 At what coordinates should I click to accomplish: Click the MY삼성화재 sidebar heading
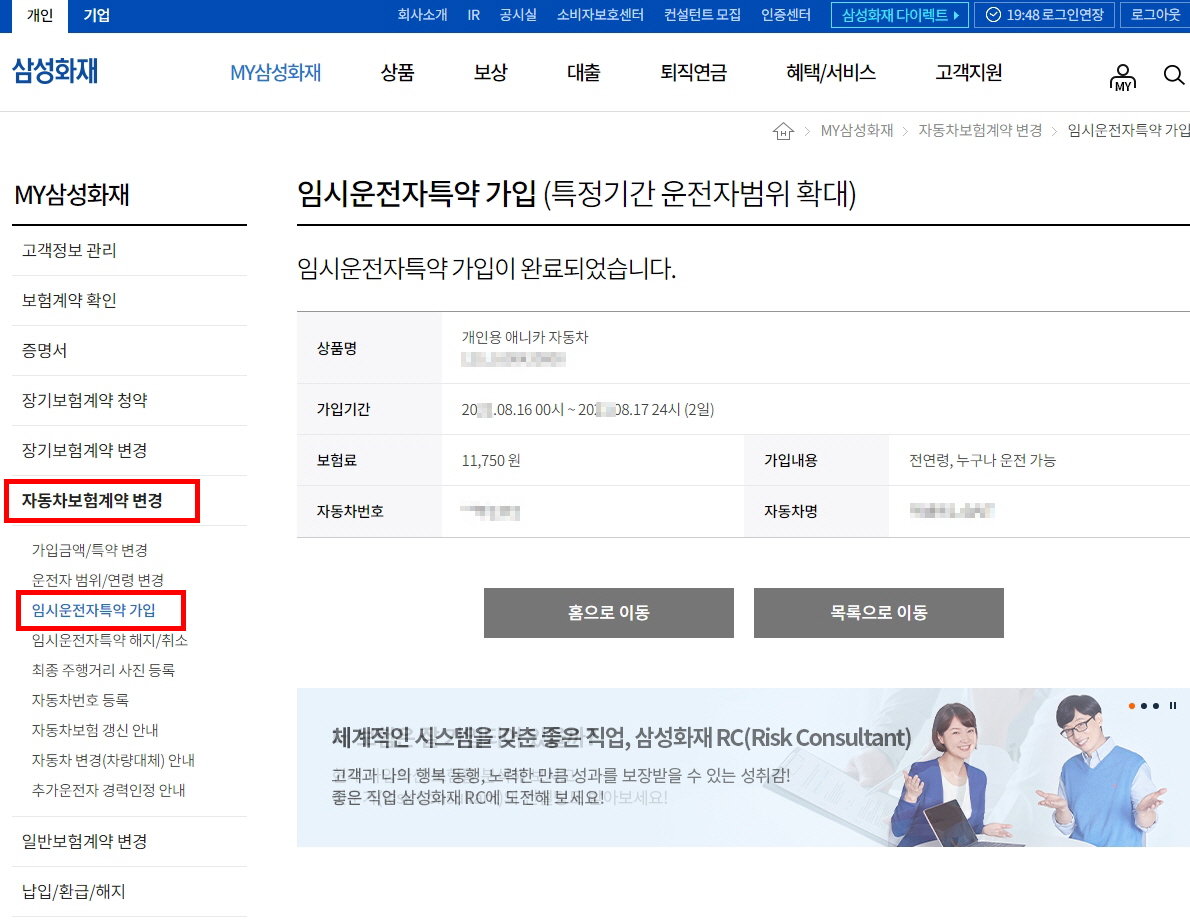(x=72, y=195)
